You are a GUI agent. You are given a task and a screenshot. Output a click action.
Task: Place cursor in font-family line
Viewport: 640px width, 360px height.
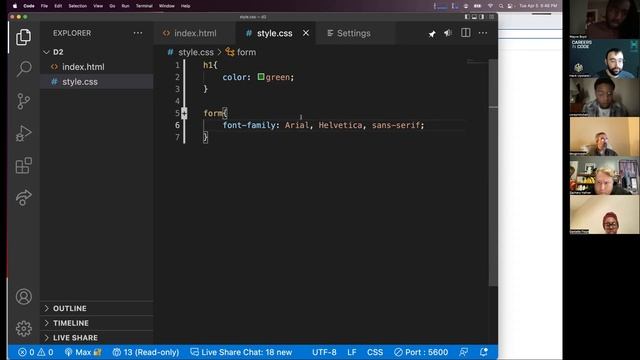pyautogui.click(x=323, y=125)
